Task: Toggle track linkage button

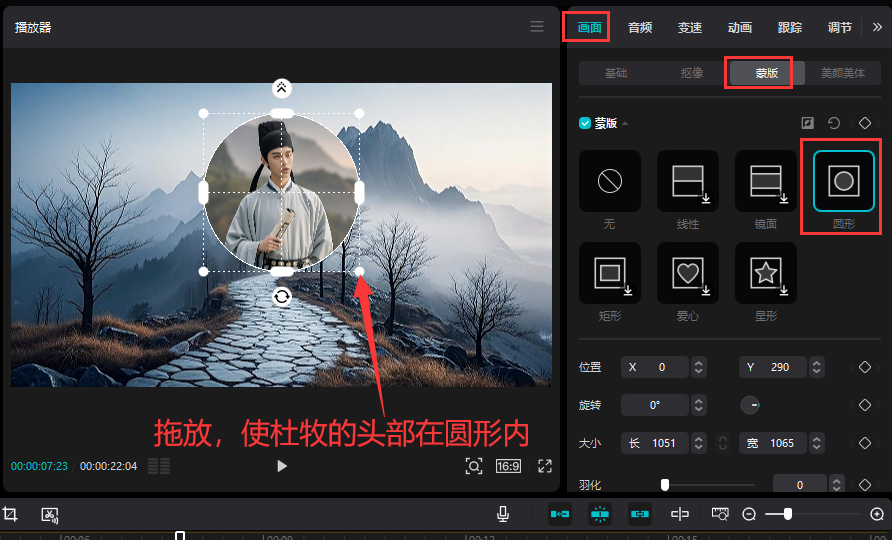Action: tap(639, 514)
